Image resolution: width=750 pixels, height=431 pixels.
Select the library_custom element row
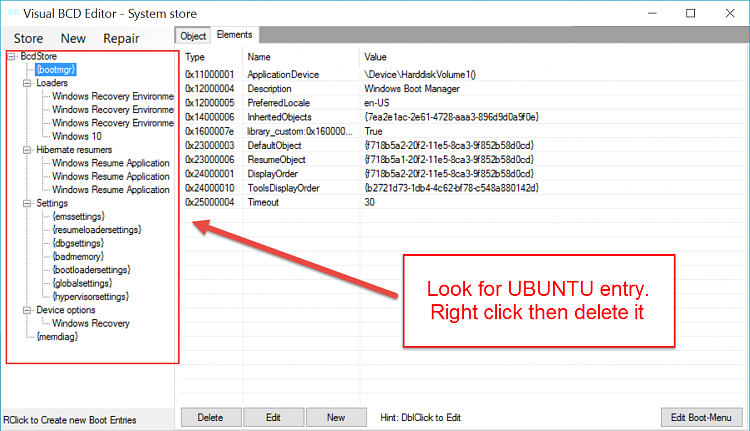click(x=464, y=132)
